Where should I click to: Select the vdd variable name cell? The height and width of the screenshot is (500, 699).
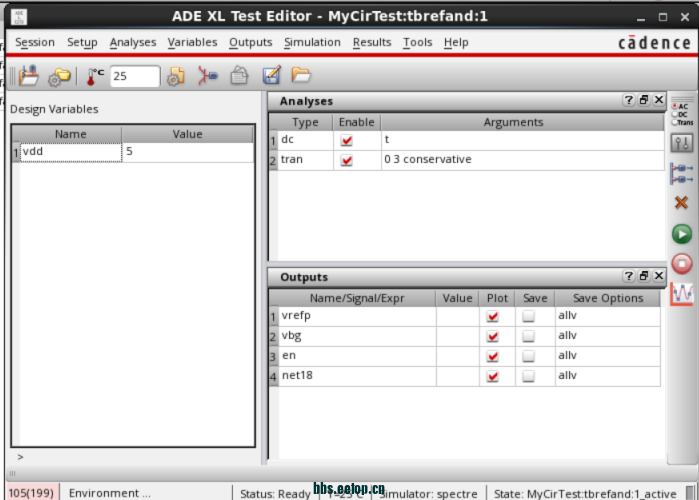71,152
